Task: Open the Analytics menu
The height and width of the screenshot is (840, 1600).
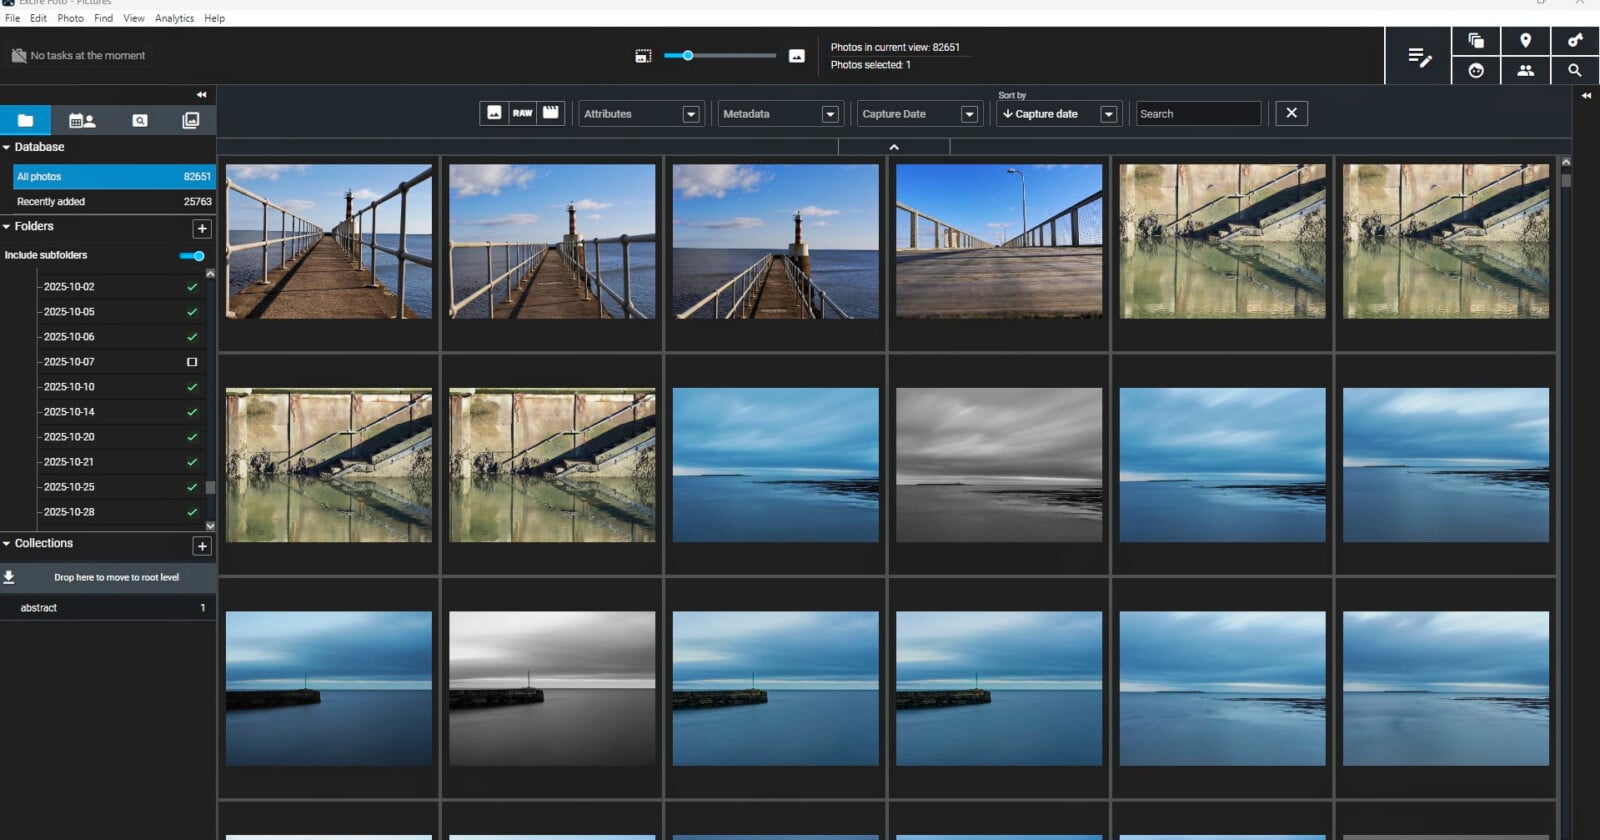Action: 174,18
